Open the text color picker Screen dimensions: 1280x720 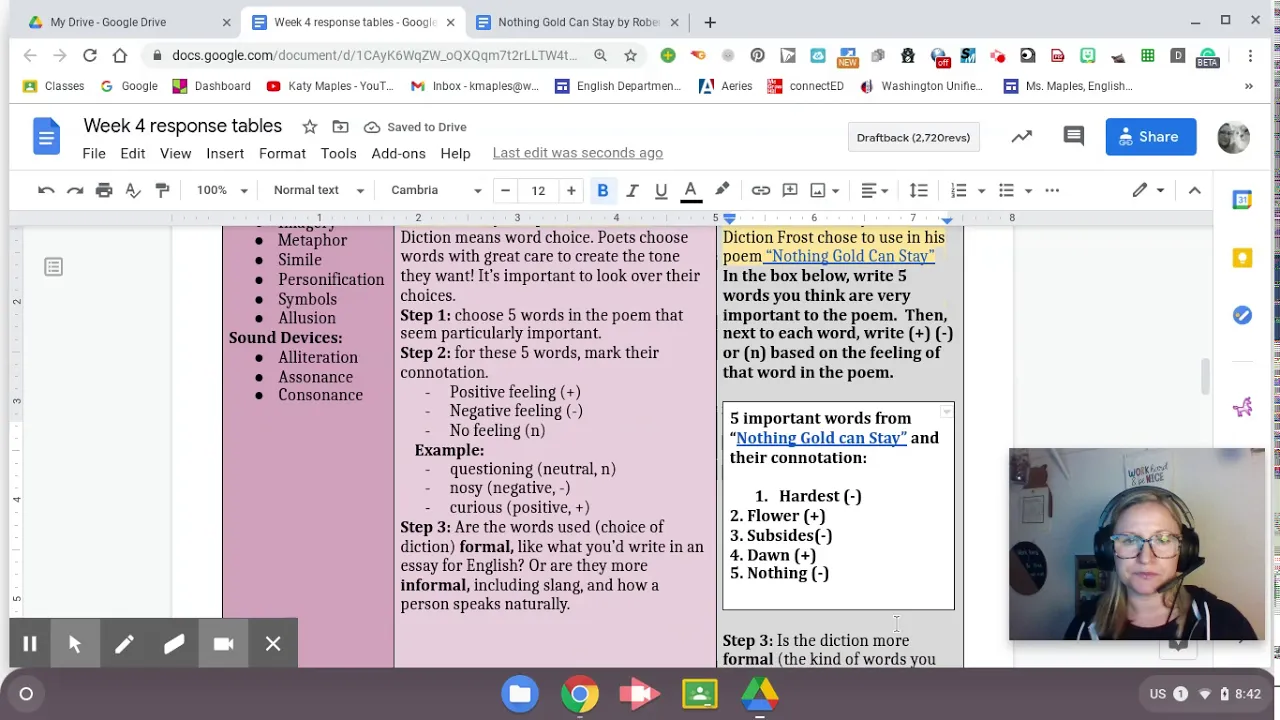(691, 190)
